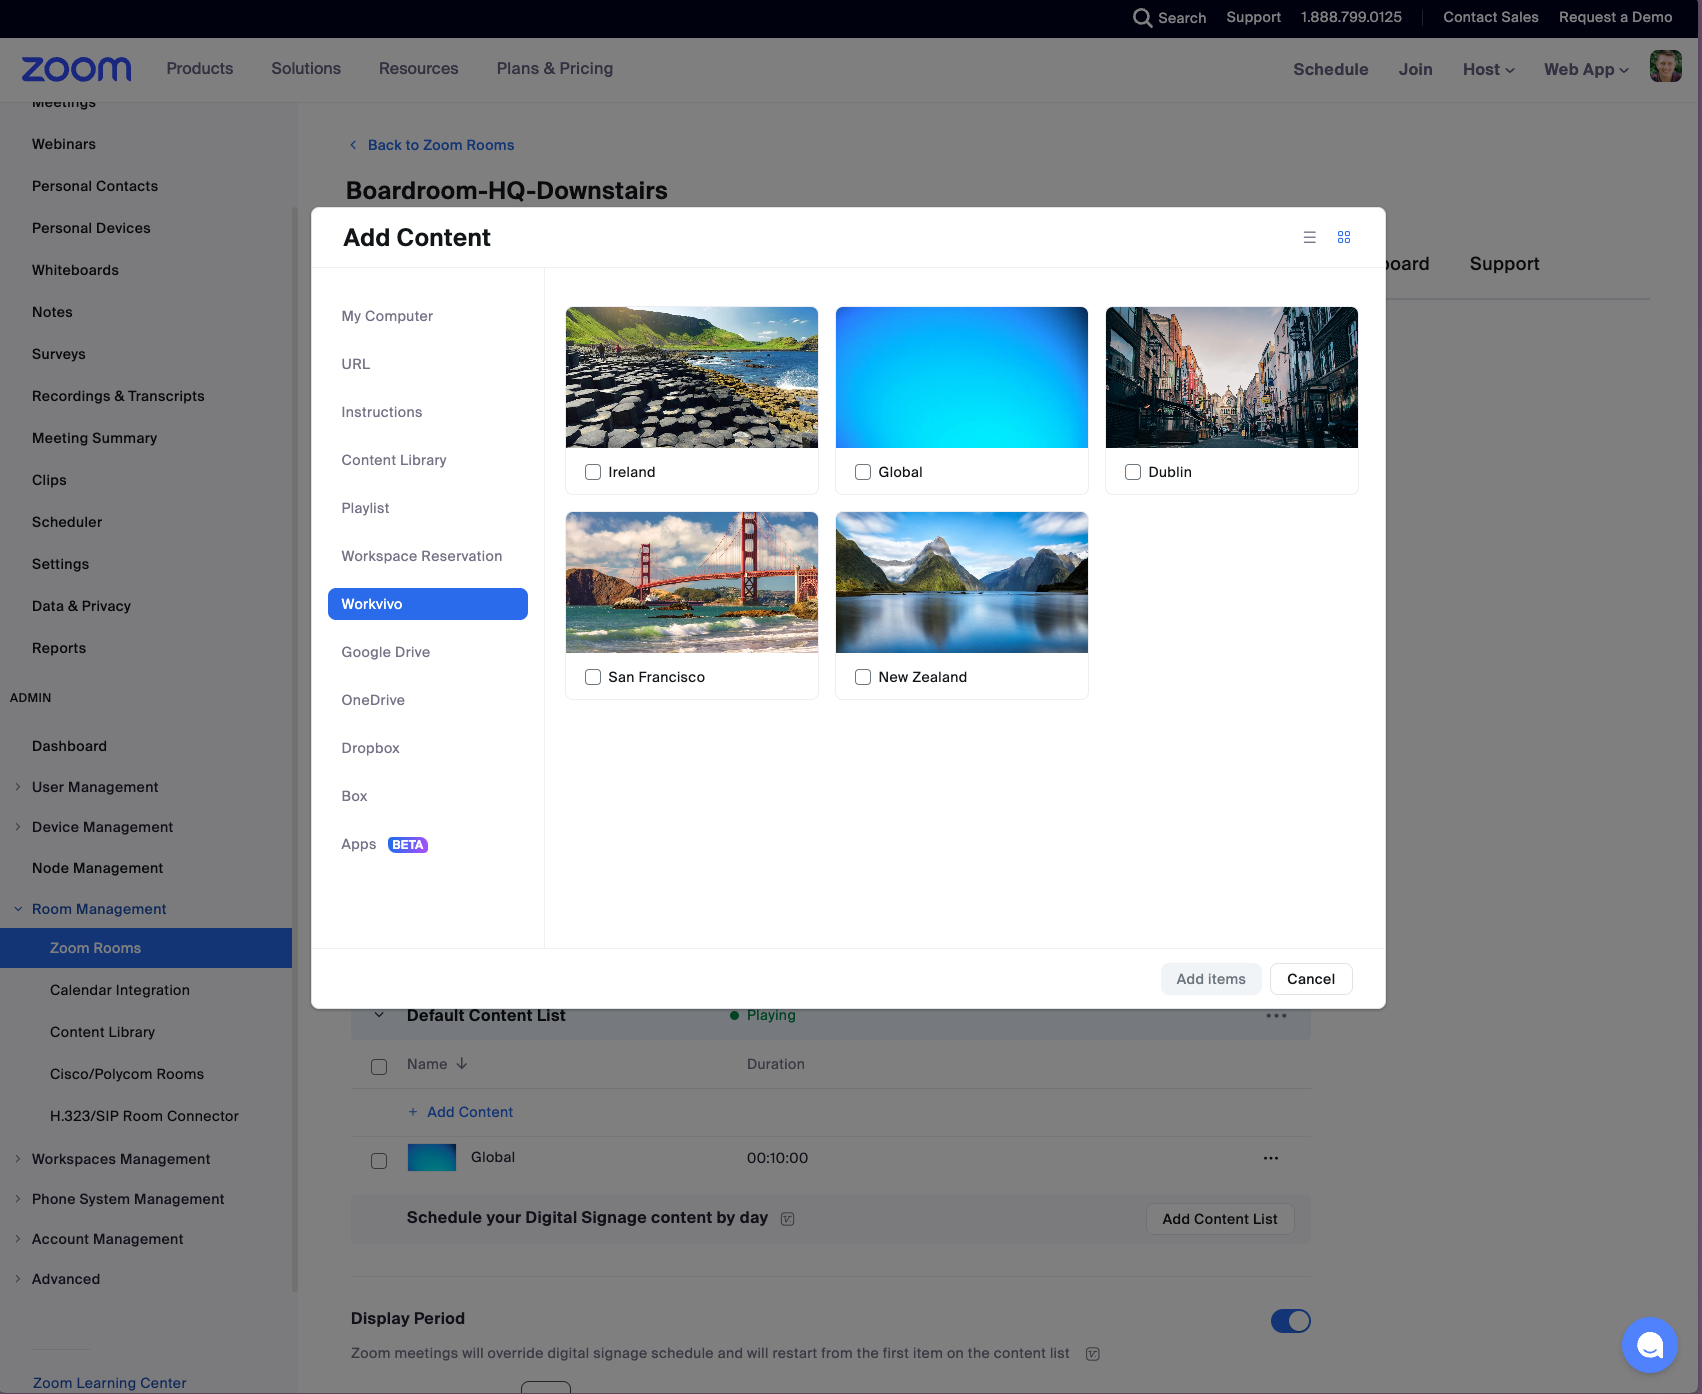Click the Ireland thumbnail image
This screenshot has width=1702, height=1394.
[692, 377]
